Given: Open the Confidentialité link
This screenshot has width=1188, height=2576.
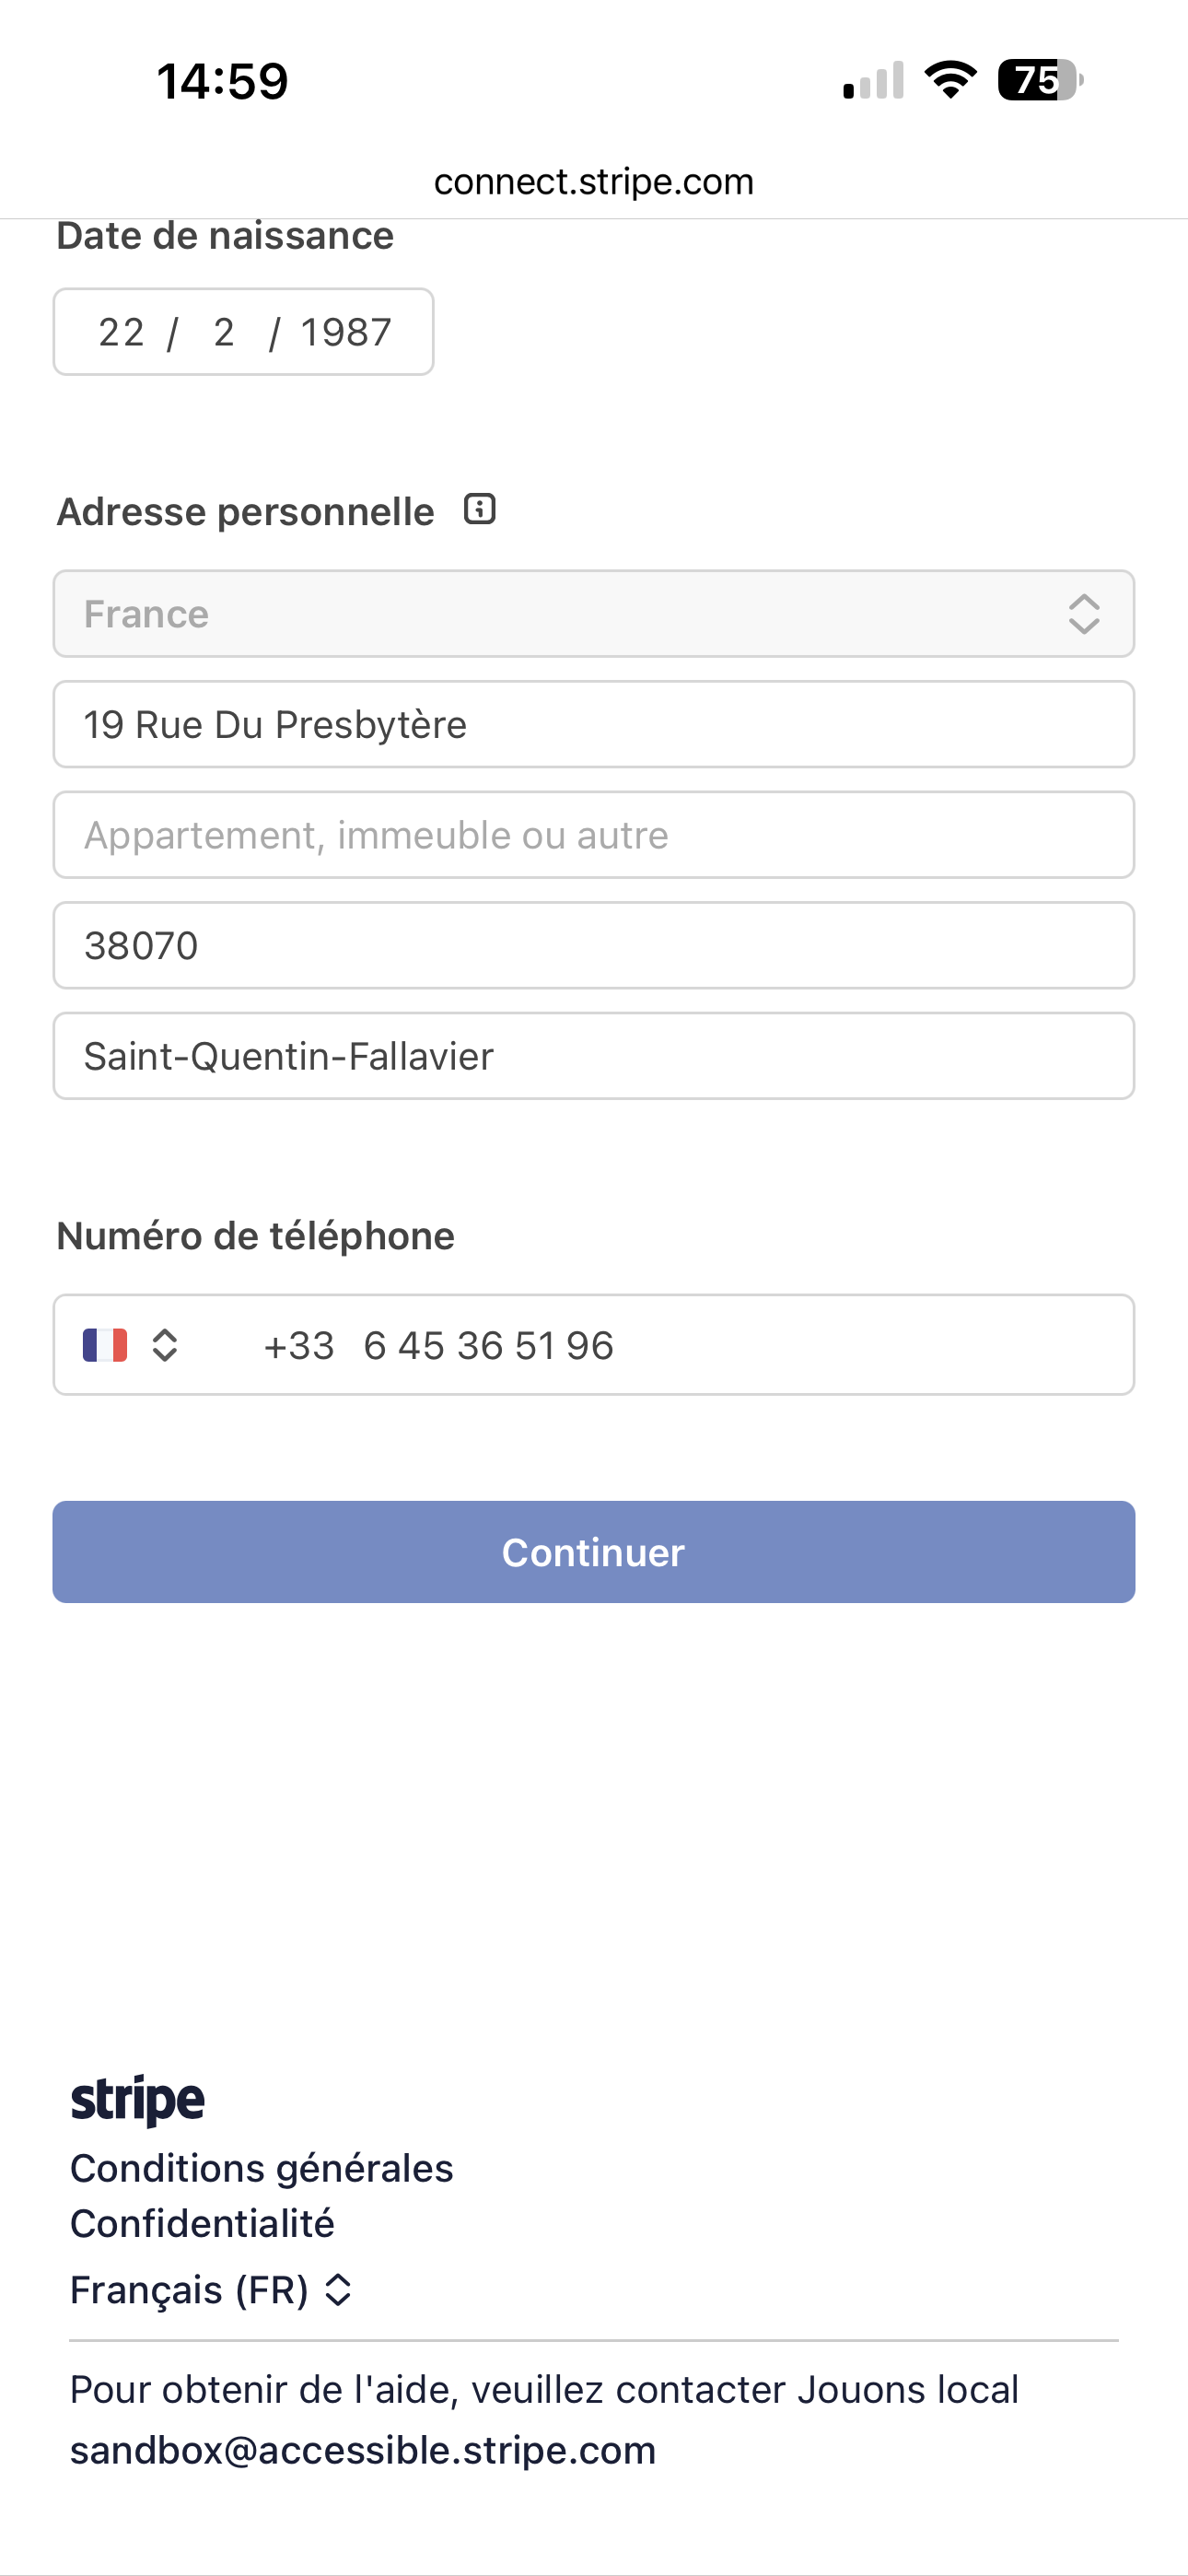Looking at the screenshot, I should point(203,2223).
